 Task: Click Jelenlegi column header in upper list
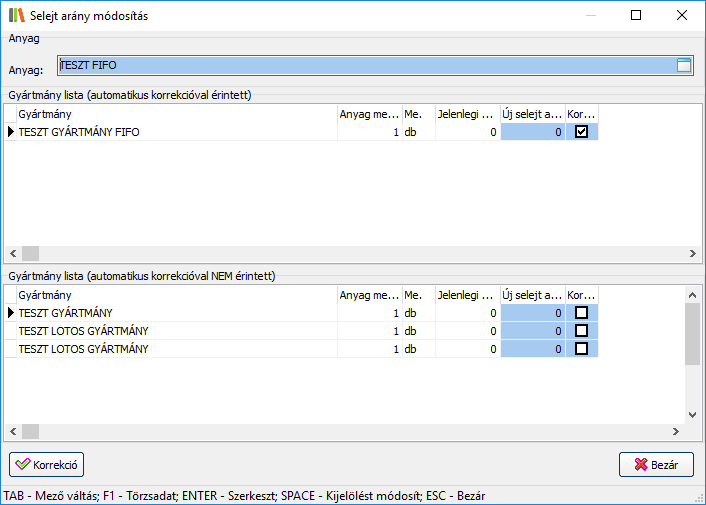(x=466, y=114)
